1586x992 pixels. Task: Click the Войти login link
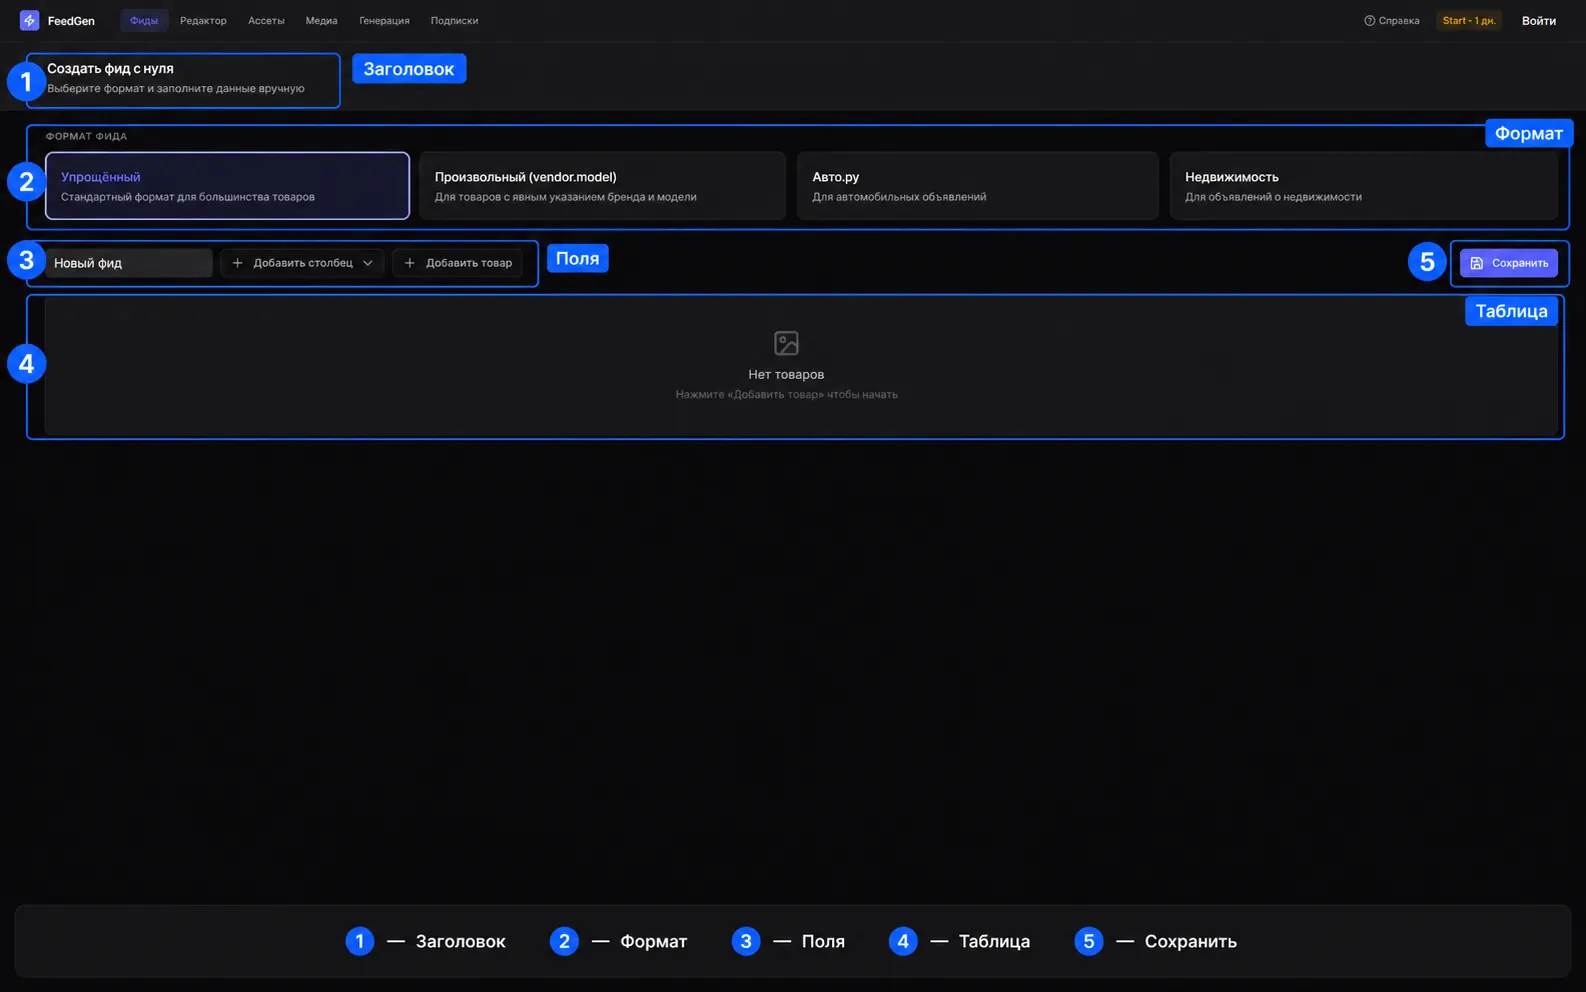click(x=1538, y=20)
